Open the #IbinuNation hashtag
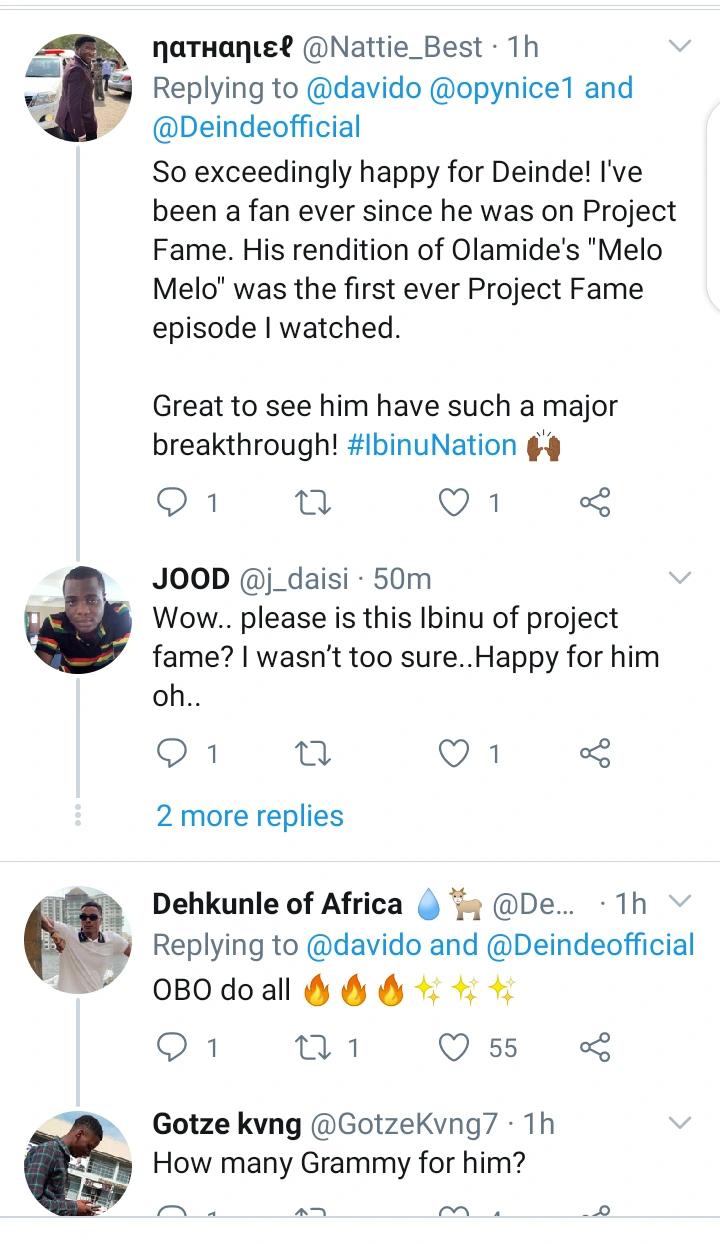This screenshot has width=720, height=1244. click(x=432, y=445)
